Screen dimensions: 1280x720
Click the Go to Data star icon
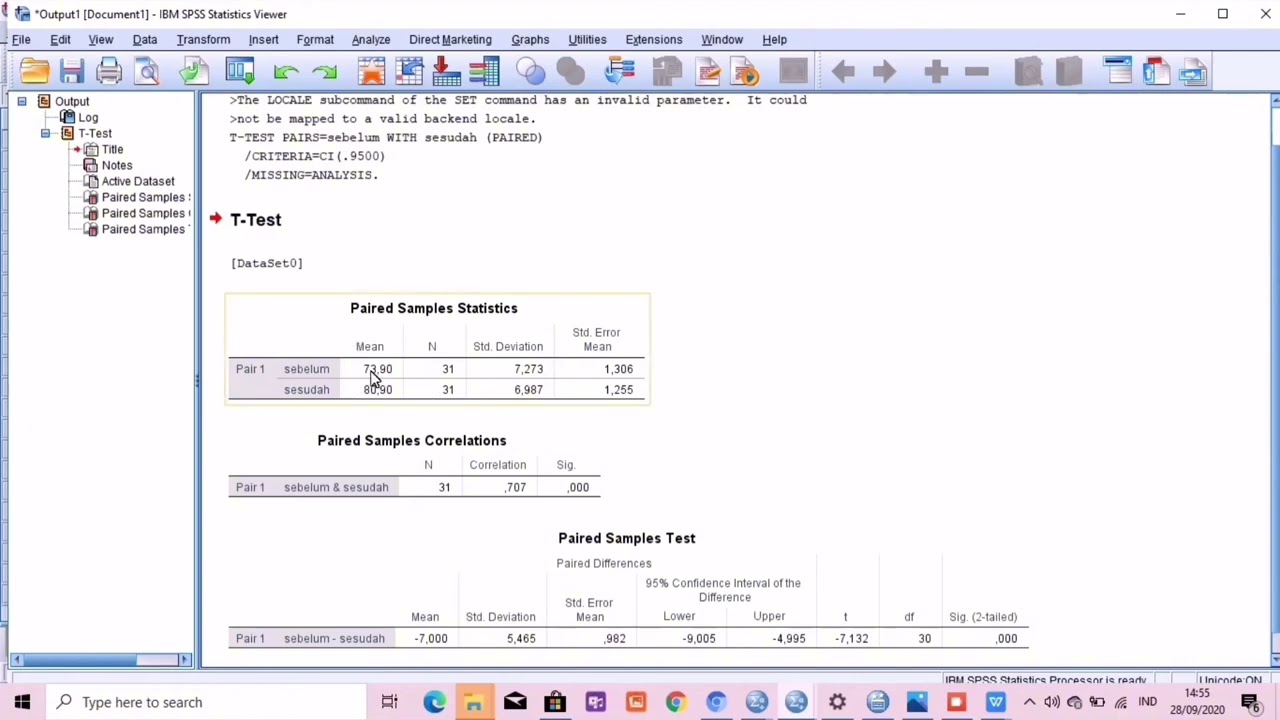371,71
